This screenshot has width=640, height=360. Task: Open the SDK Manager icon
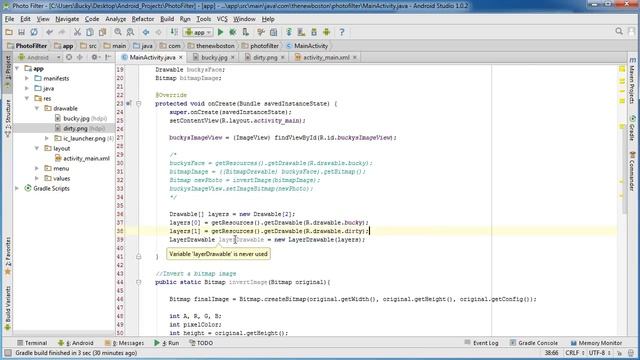(314, 32)
